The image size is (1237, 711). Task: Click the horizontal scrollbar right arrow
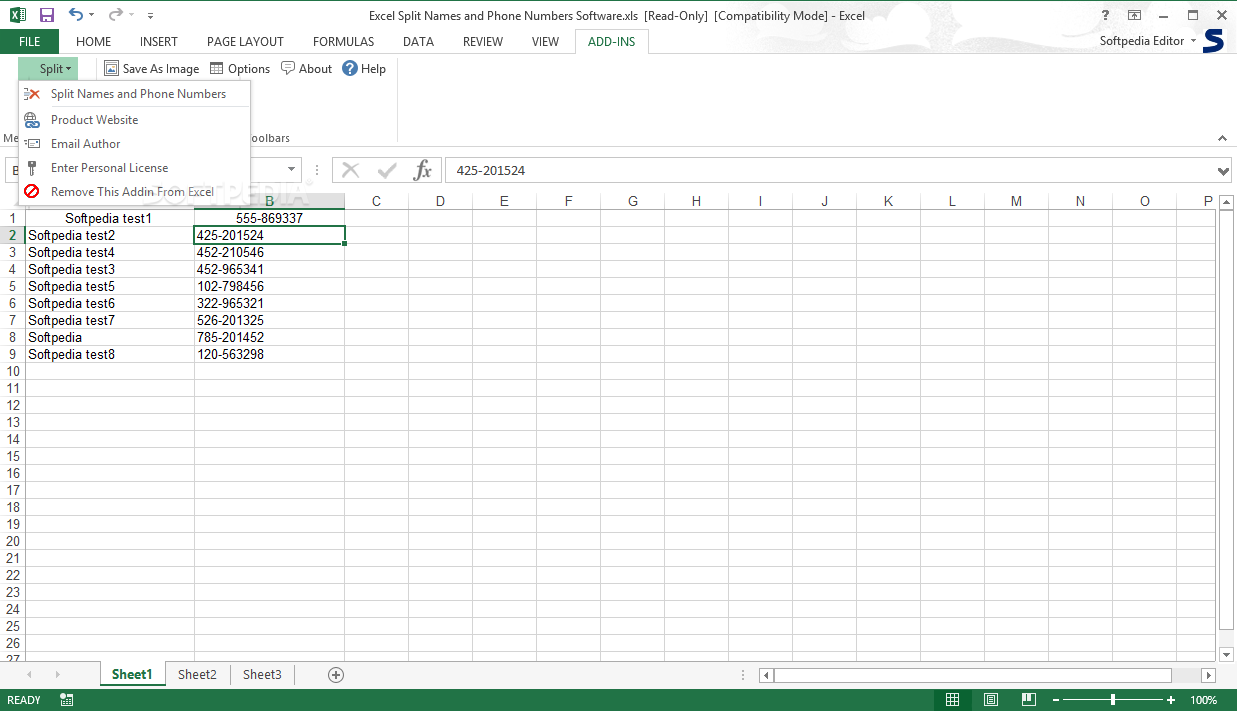pos(1208,675)
